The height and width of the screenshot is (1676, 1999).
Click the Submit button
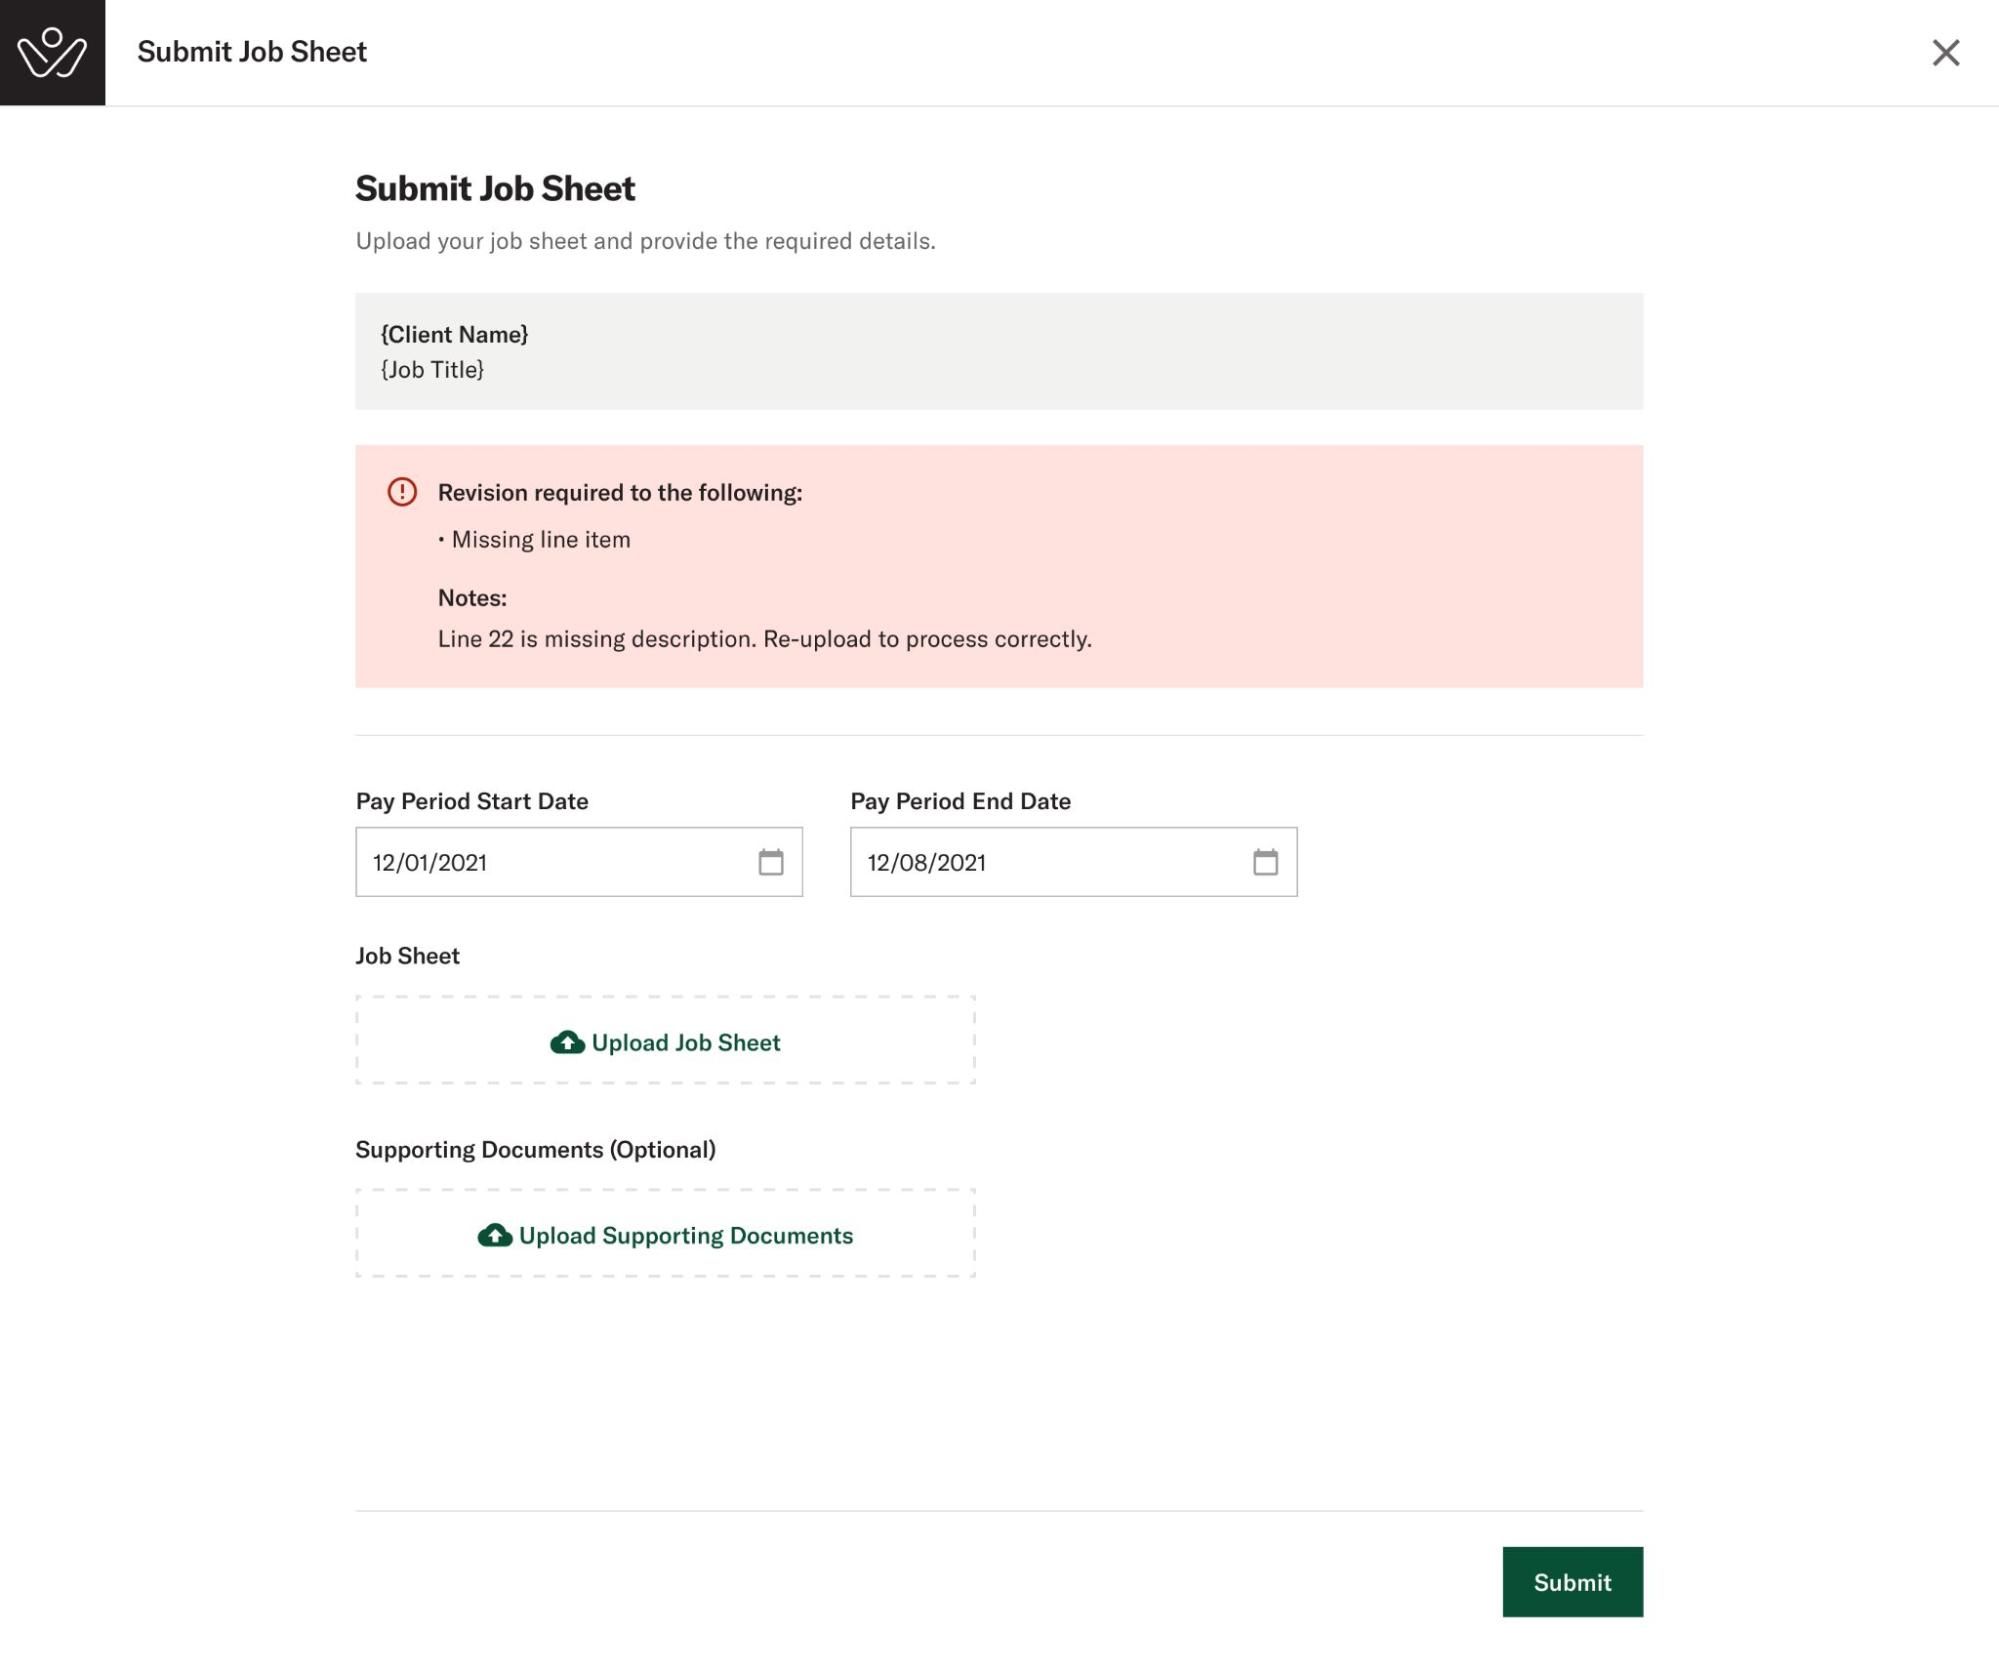[1572, 1581]
